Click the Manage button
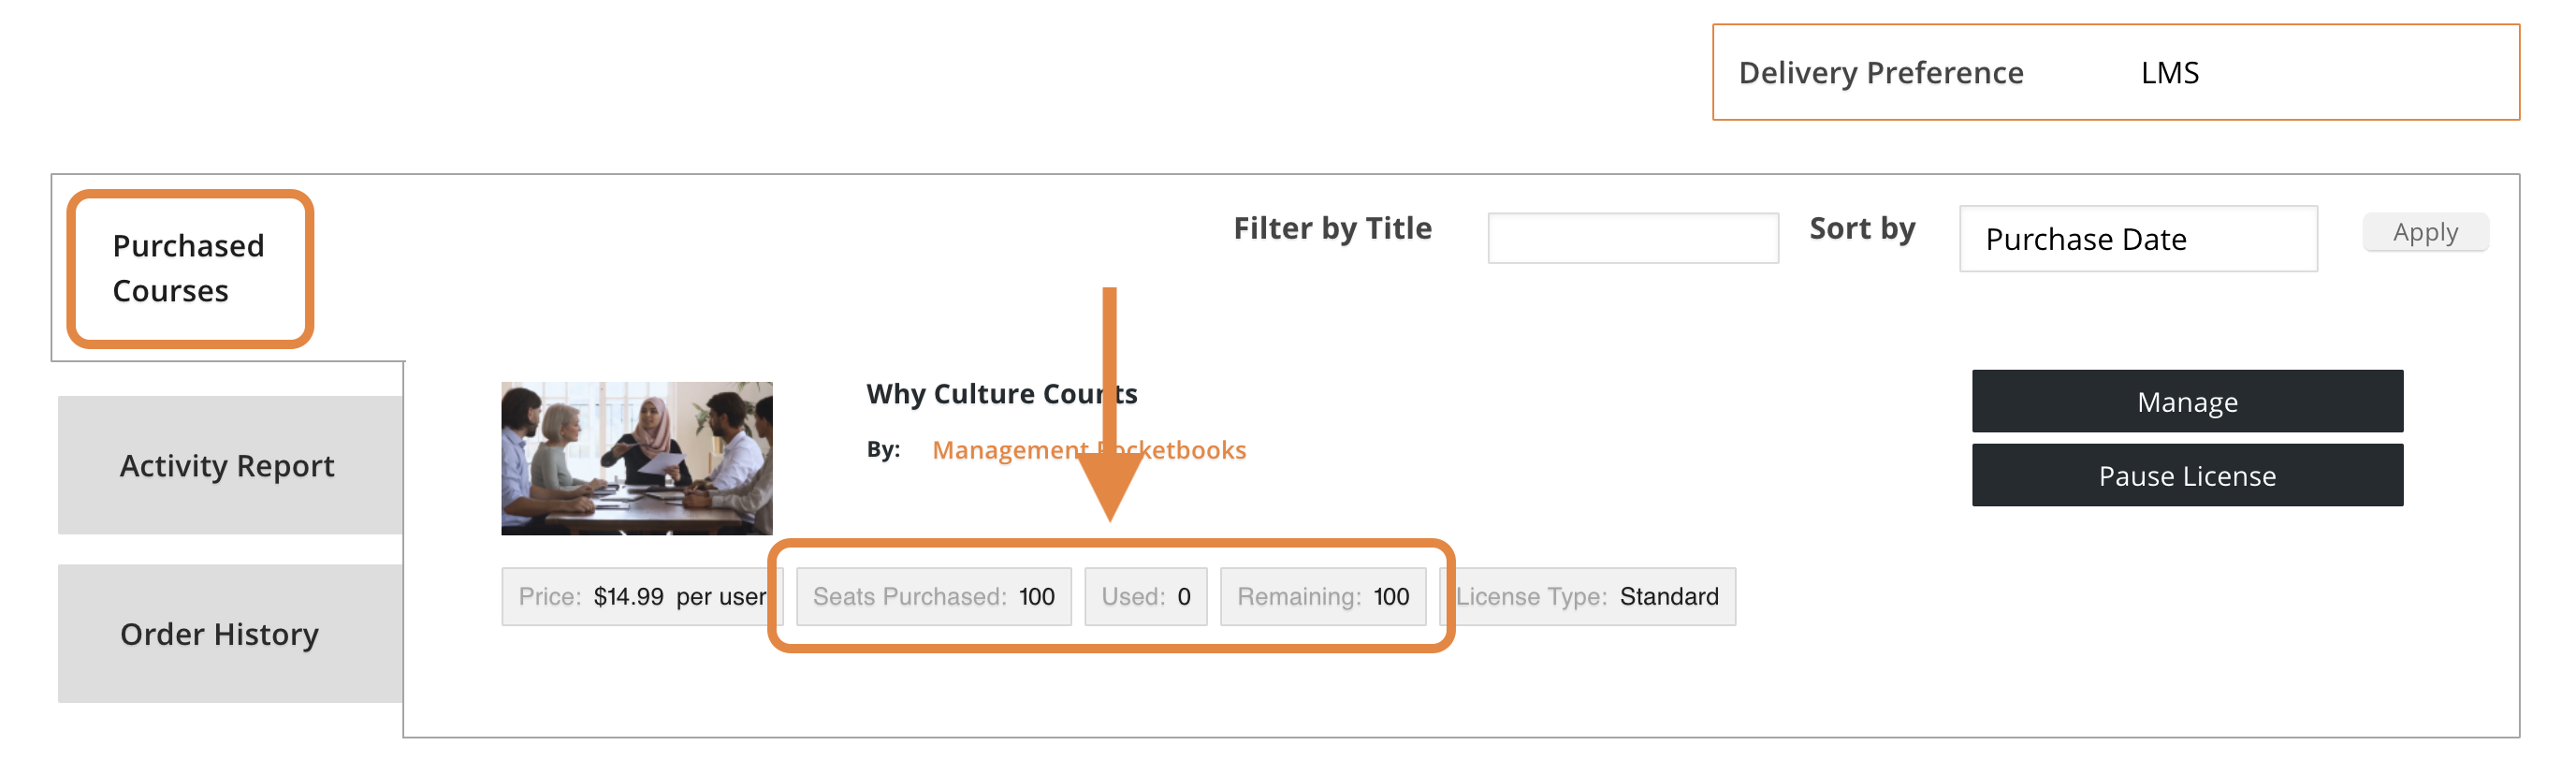The width and height of the screenshot is (2576, 760). pos(2186,402)
